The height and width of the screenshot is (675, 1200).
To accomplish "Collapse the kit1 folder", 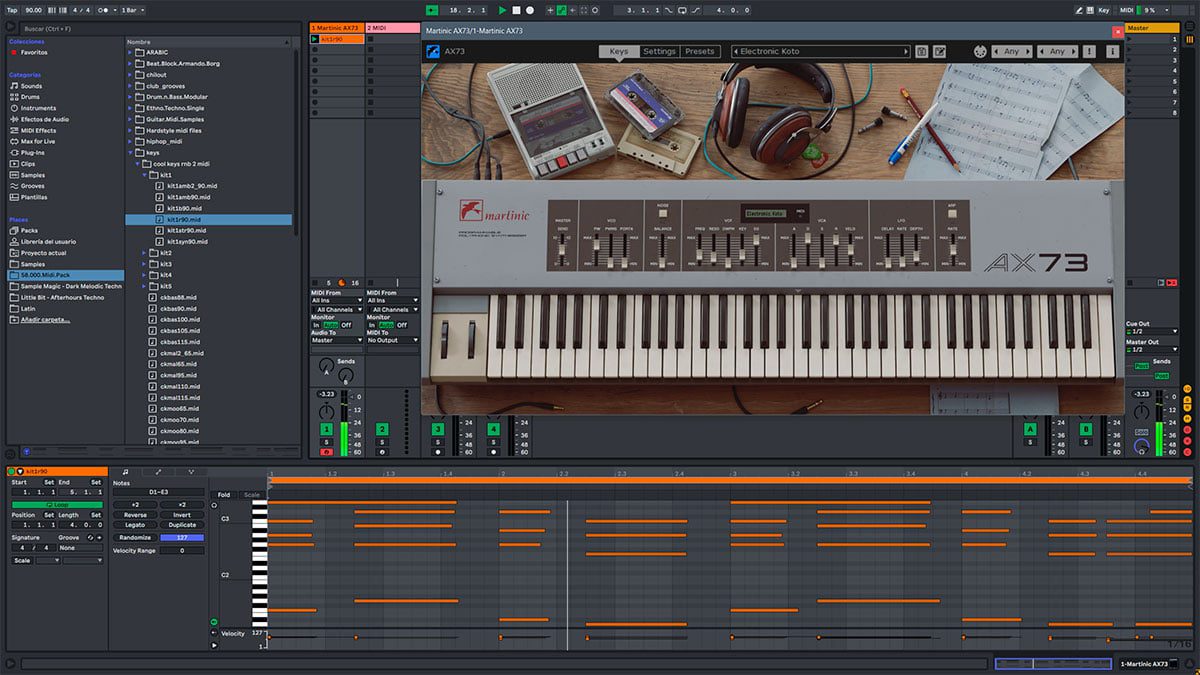I will [144, 175].
